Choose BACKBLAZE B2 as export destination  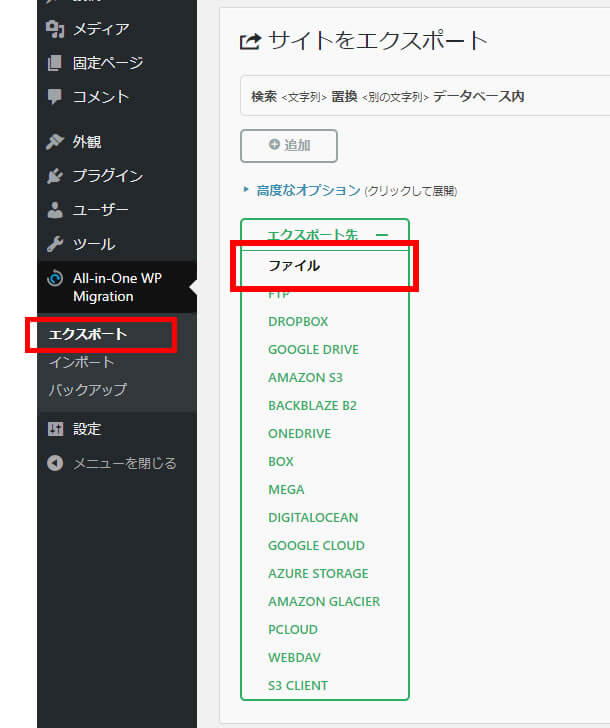312,405
